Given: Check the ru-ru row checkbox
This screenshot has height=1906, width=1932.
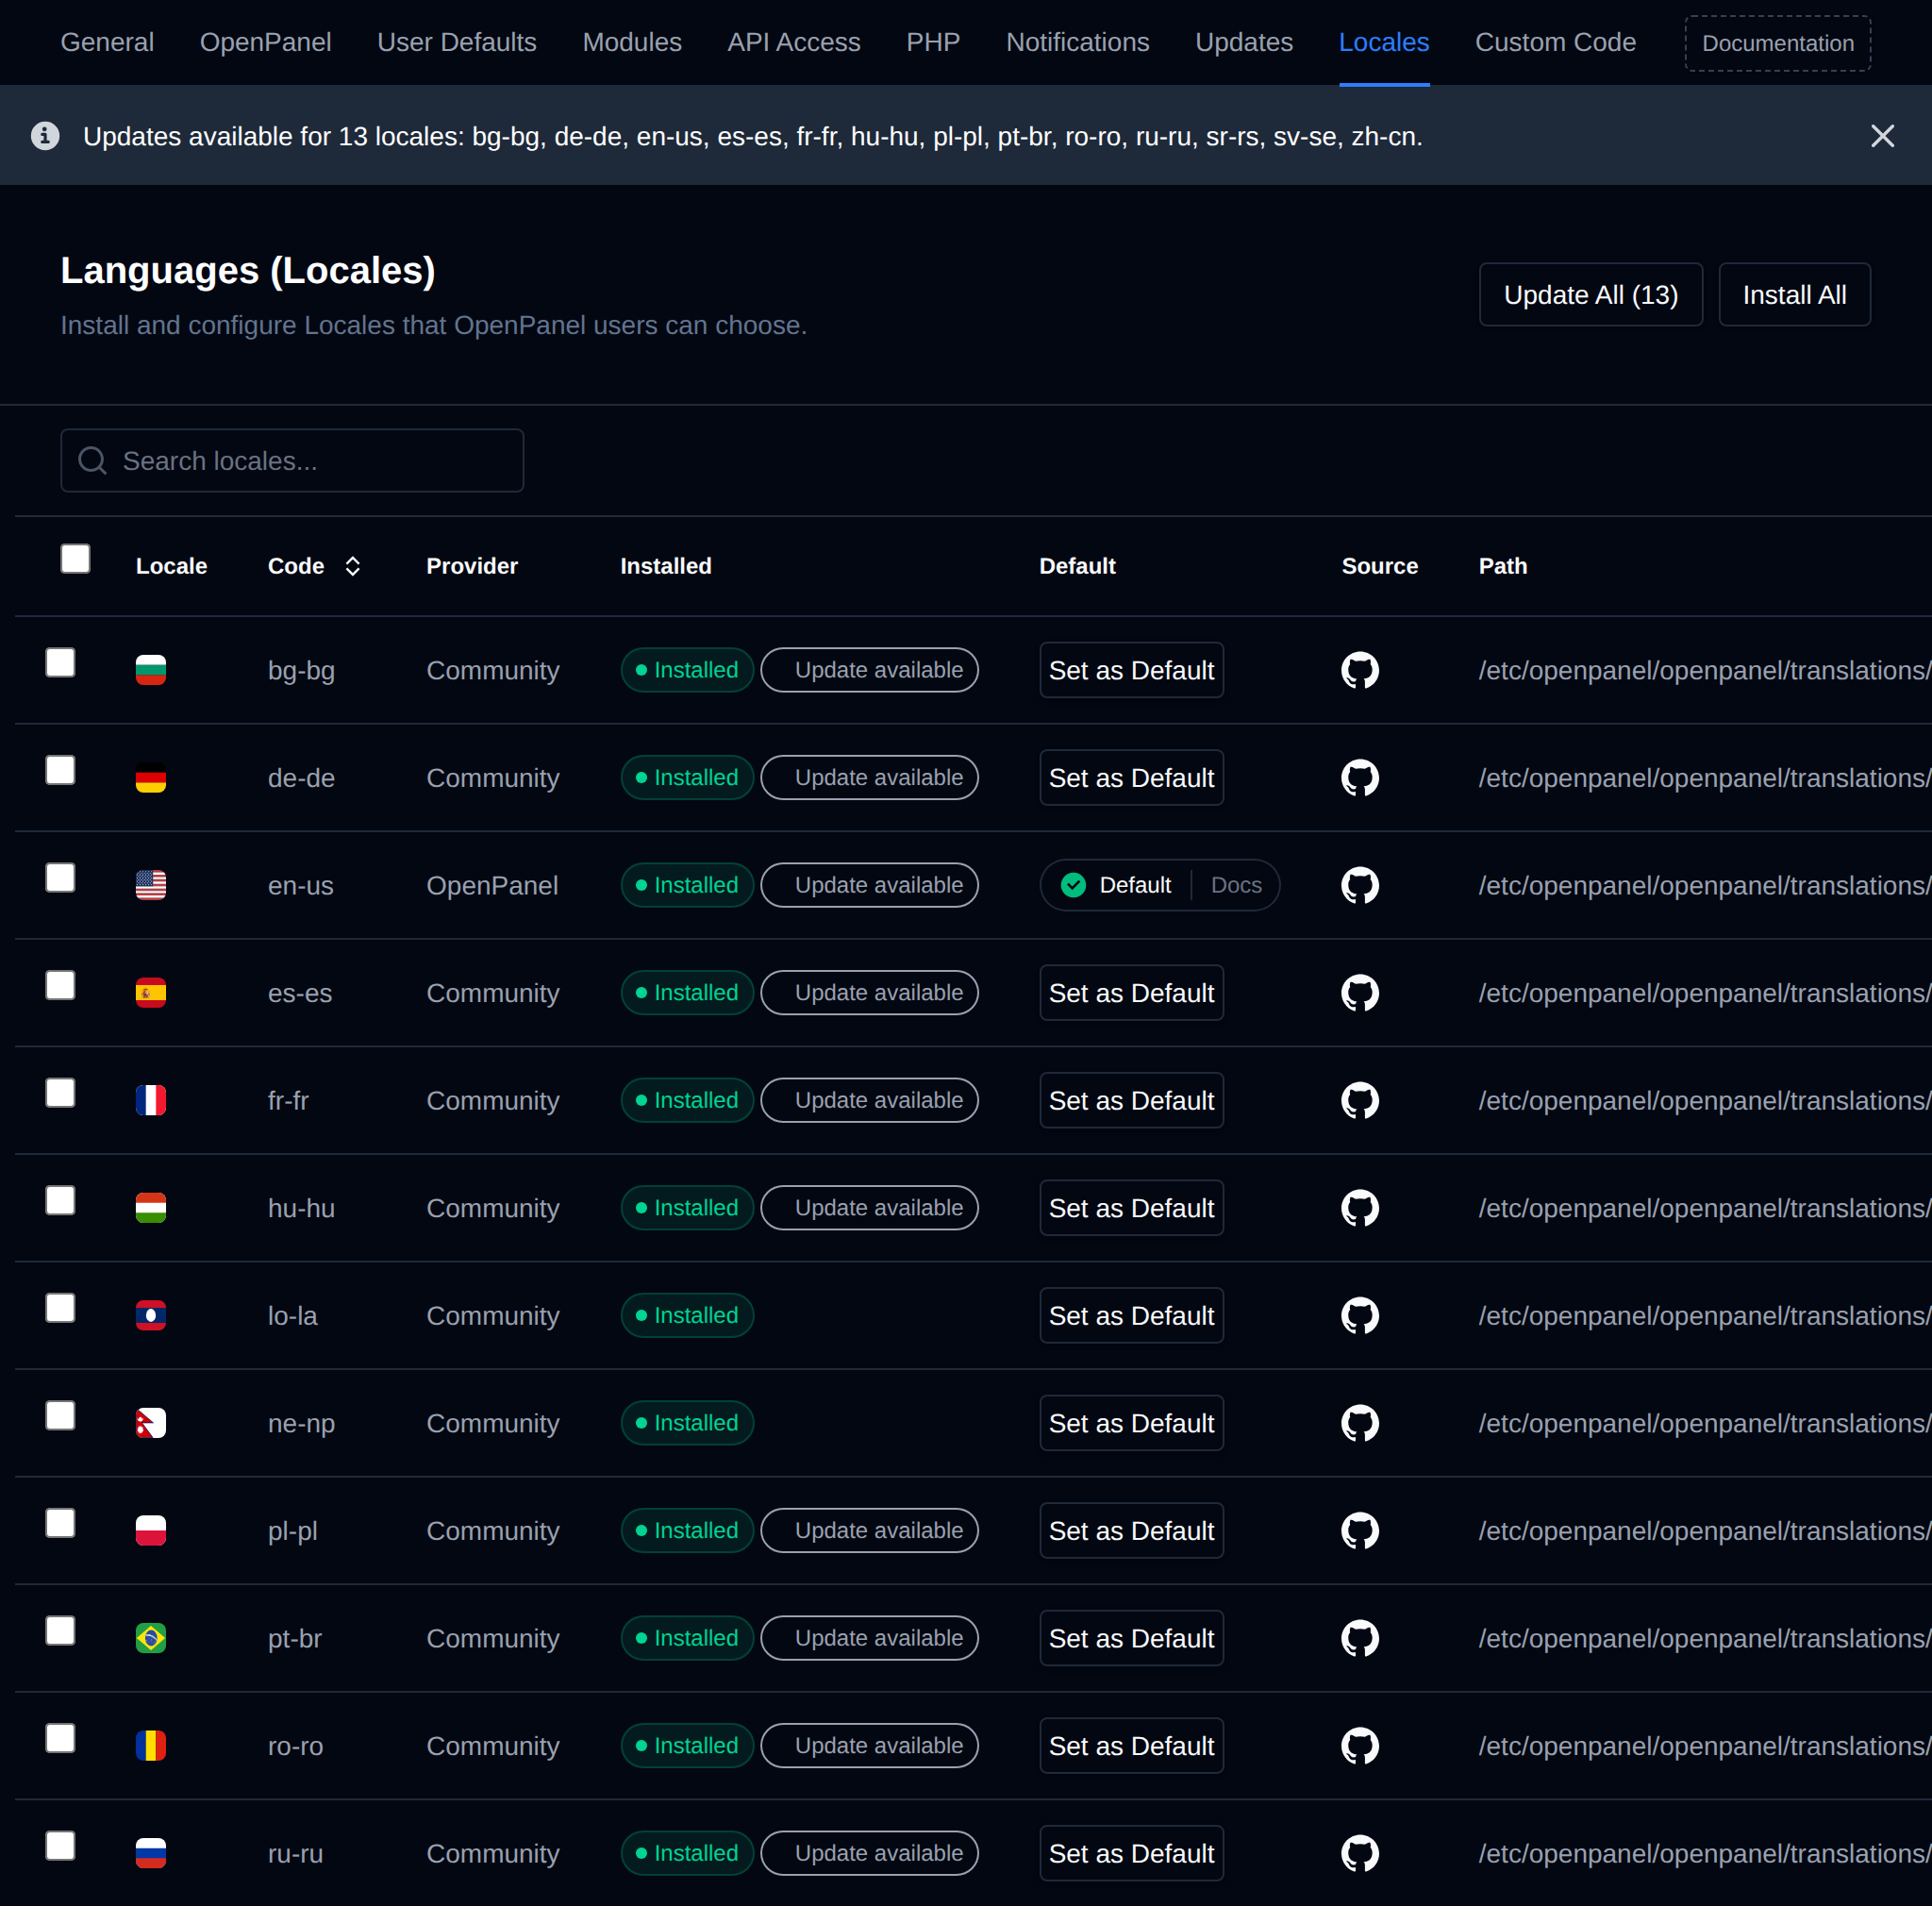Looking at the screenshot, I should 60,1845.
